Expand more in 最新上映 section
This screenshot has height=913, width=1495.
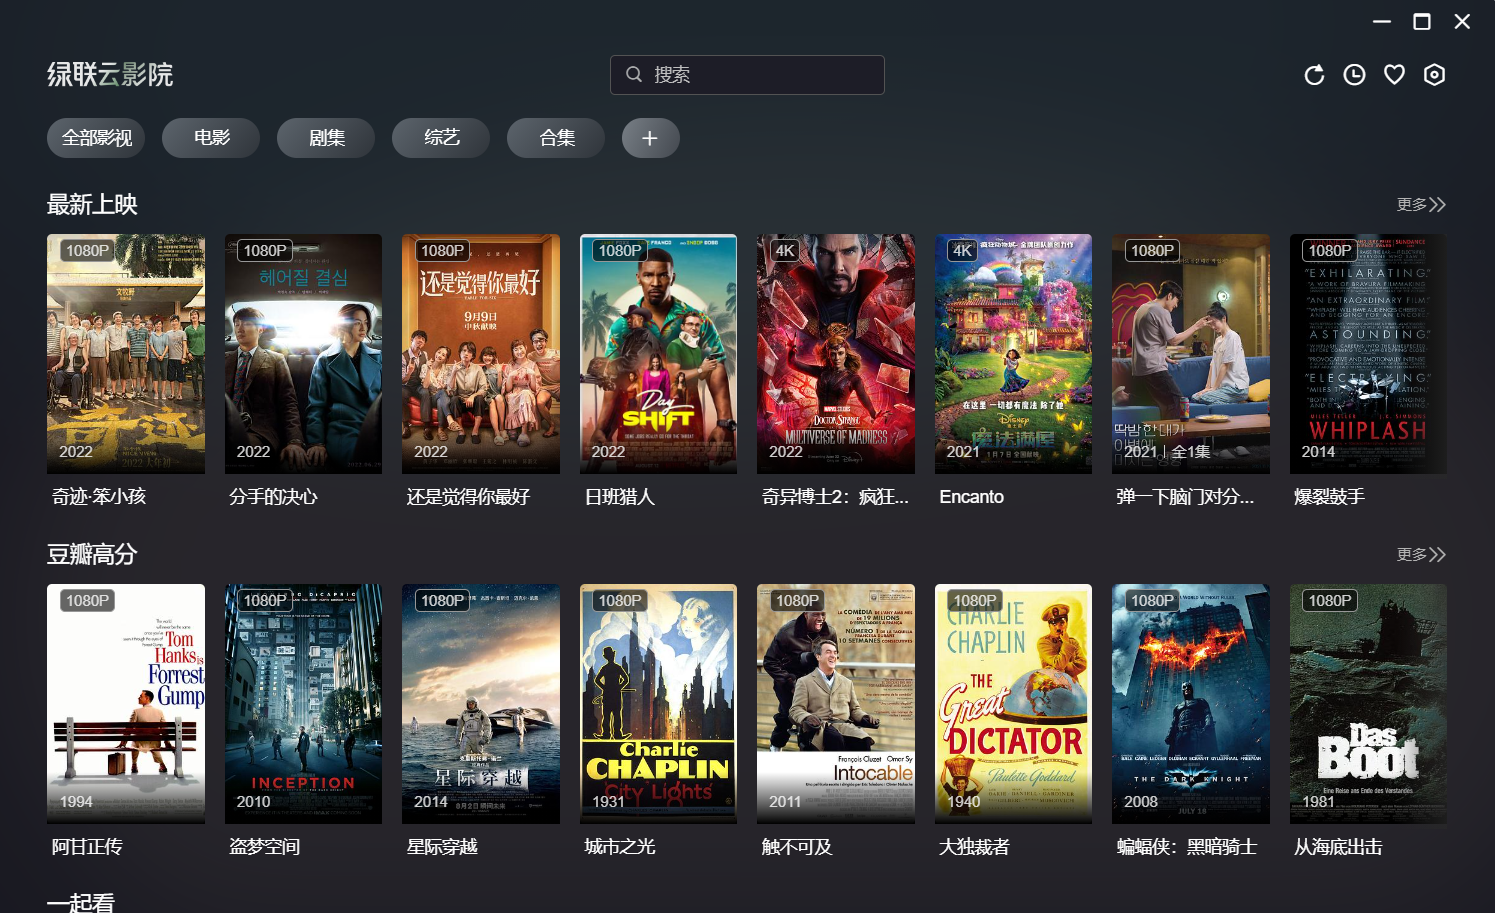(1421, 204)
